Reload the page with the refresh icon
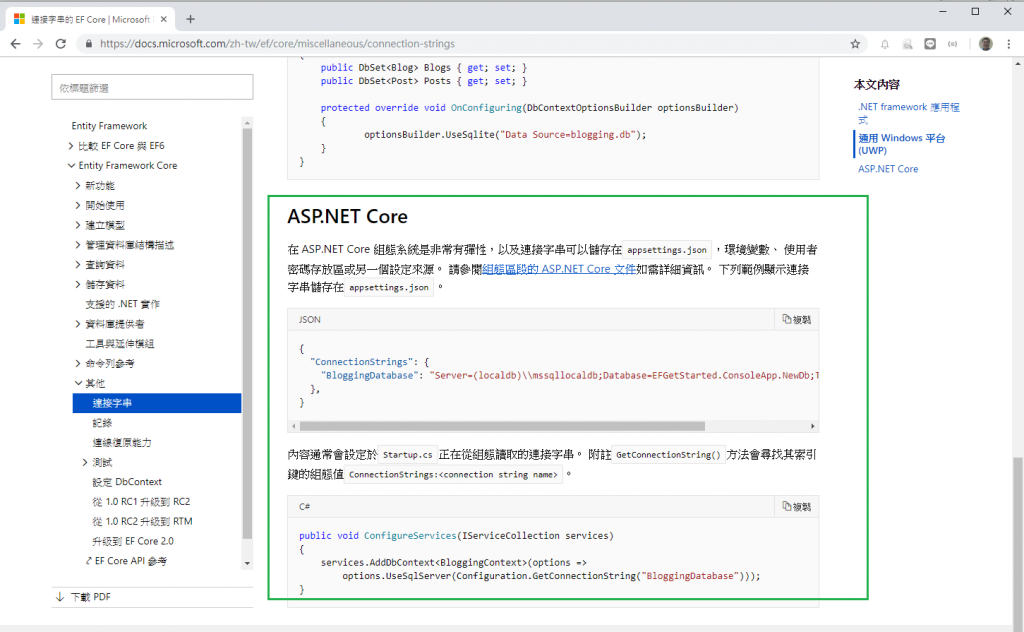Image resolution: width=1024 pixels, height=632 pixels. point(61,44)
